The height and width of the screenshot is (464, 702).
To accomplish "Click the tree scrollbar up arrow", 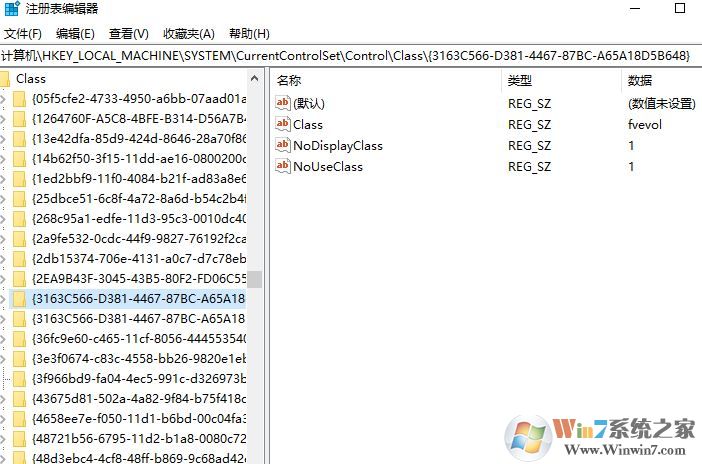I will coord(255,79).
